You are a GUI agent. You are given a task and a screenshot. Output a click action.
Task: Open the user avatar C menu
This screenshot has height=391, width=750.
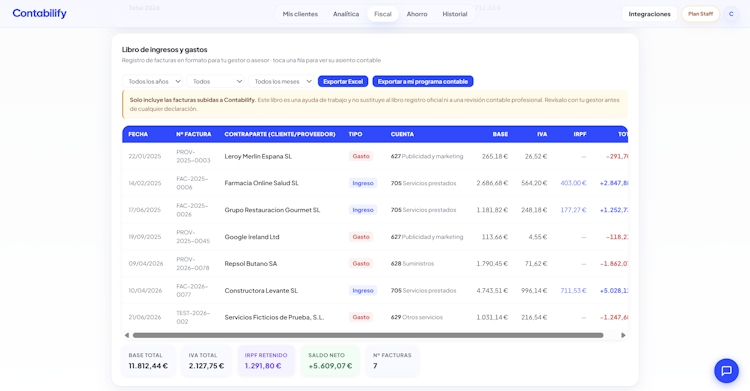click(730, 14)
